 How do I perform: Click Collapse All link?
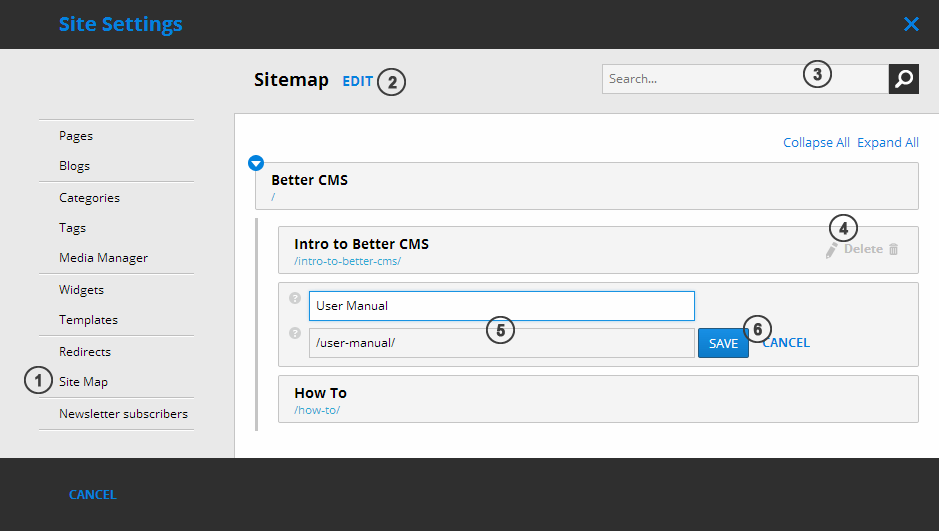(816, 142)
